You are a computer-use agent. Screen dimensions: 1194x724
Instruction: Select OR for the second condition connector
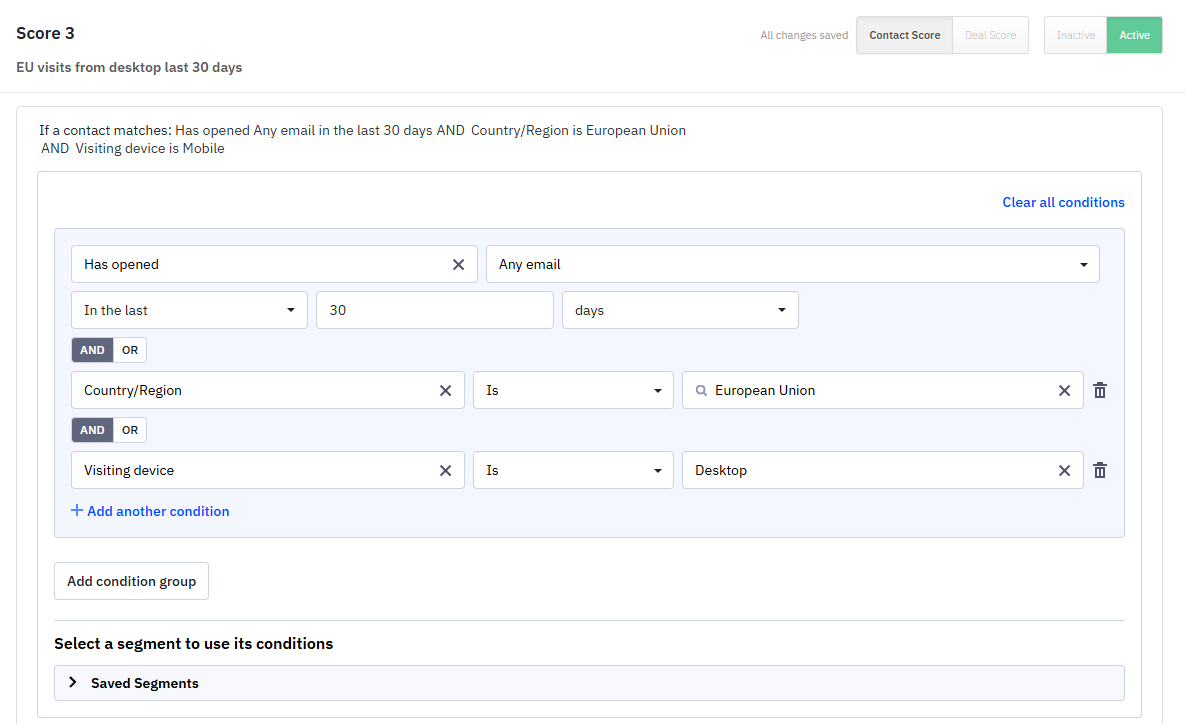tap(130, 429)
